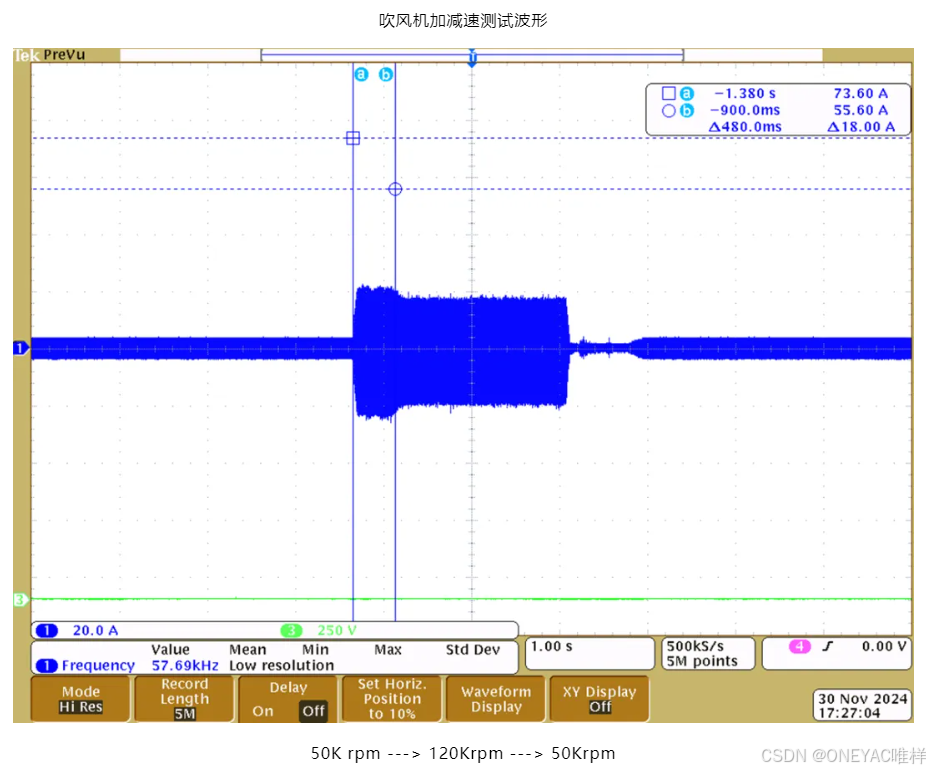Click the Max column header
The height and width of the screenshot is (771, 930).
click(388, 650)
